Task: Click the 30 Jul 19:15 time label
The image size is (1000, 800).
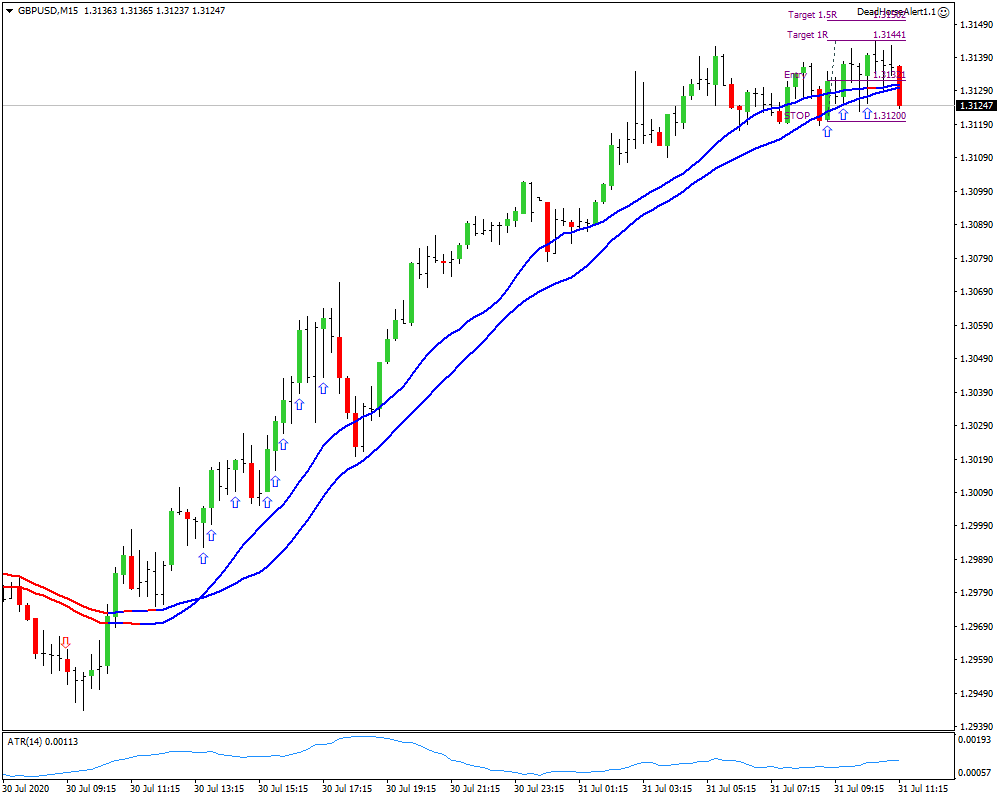Action: (411, 789)
